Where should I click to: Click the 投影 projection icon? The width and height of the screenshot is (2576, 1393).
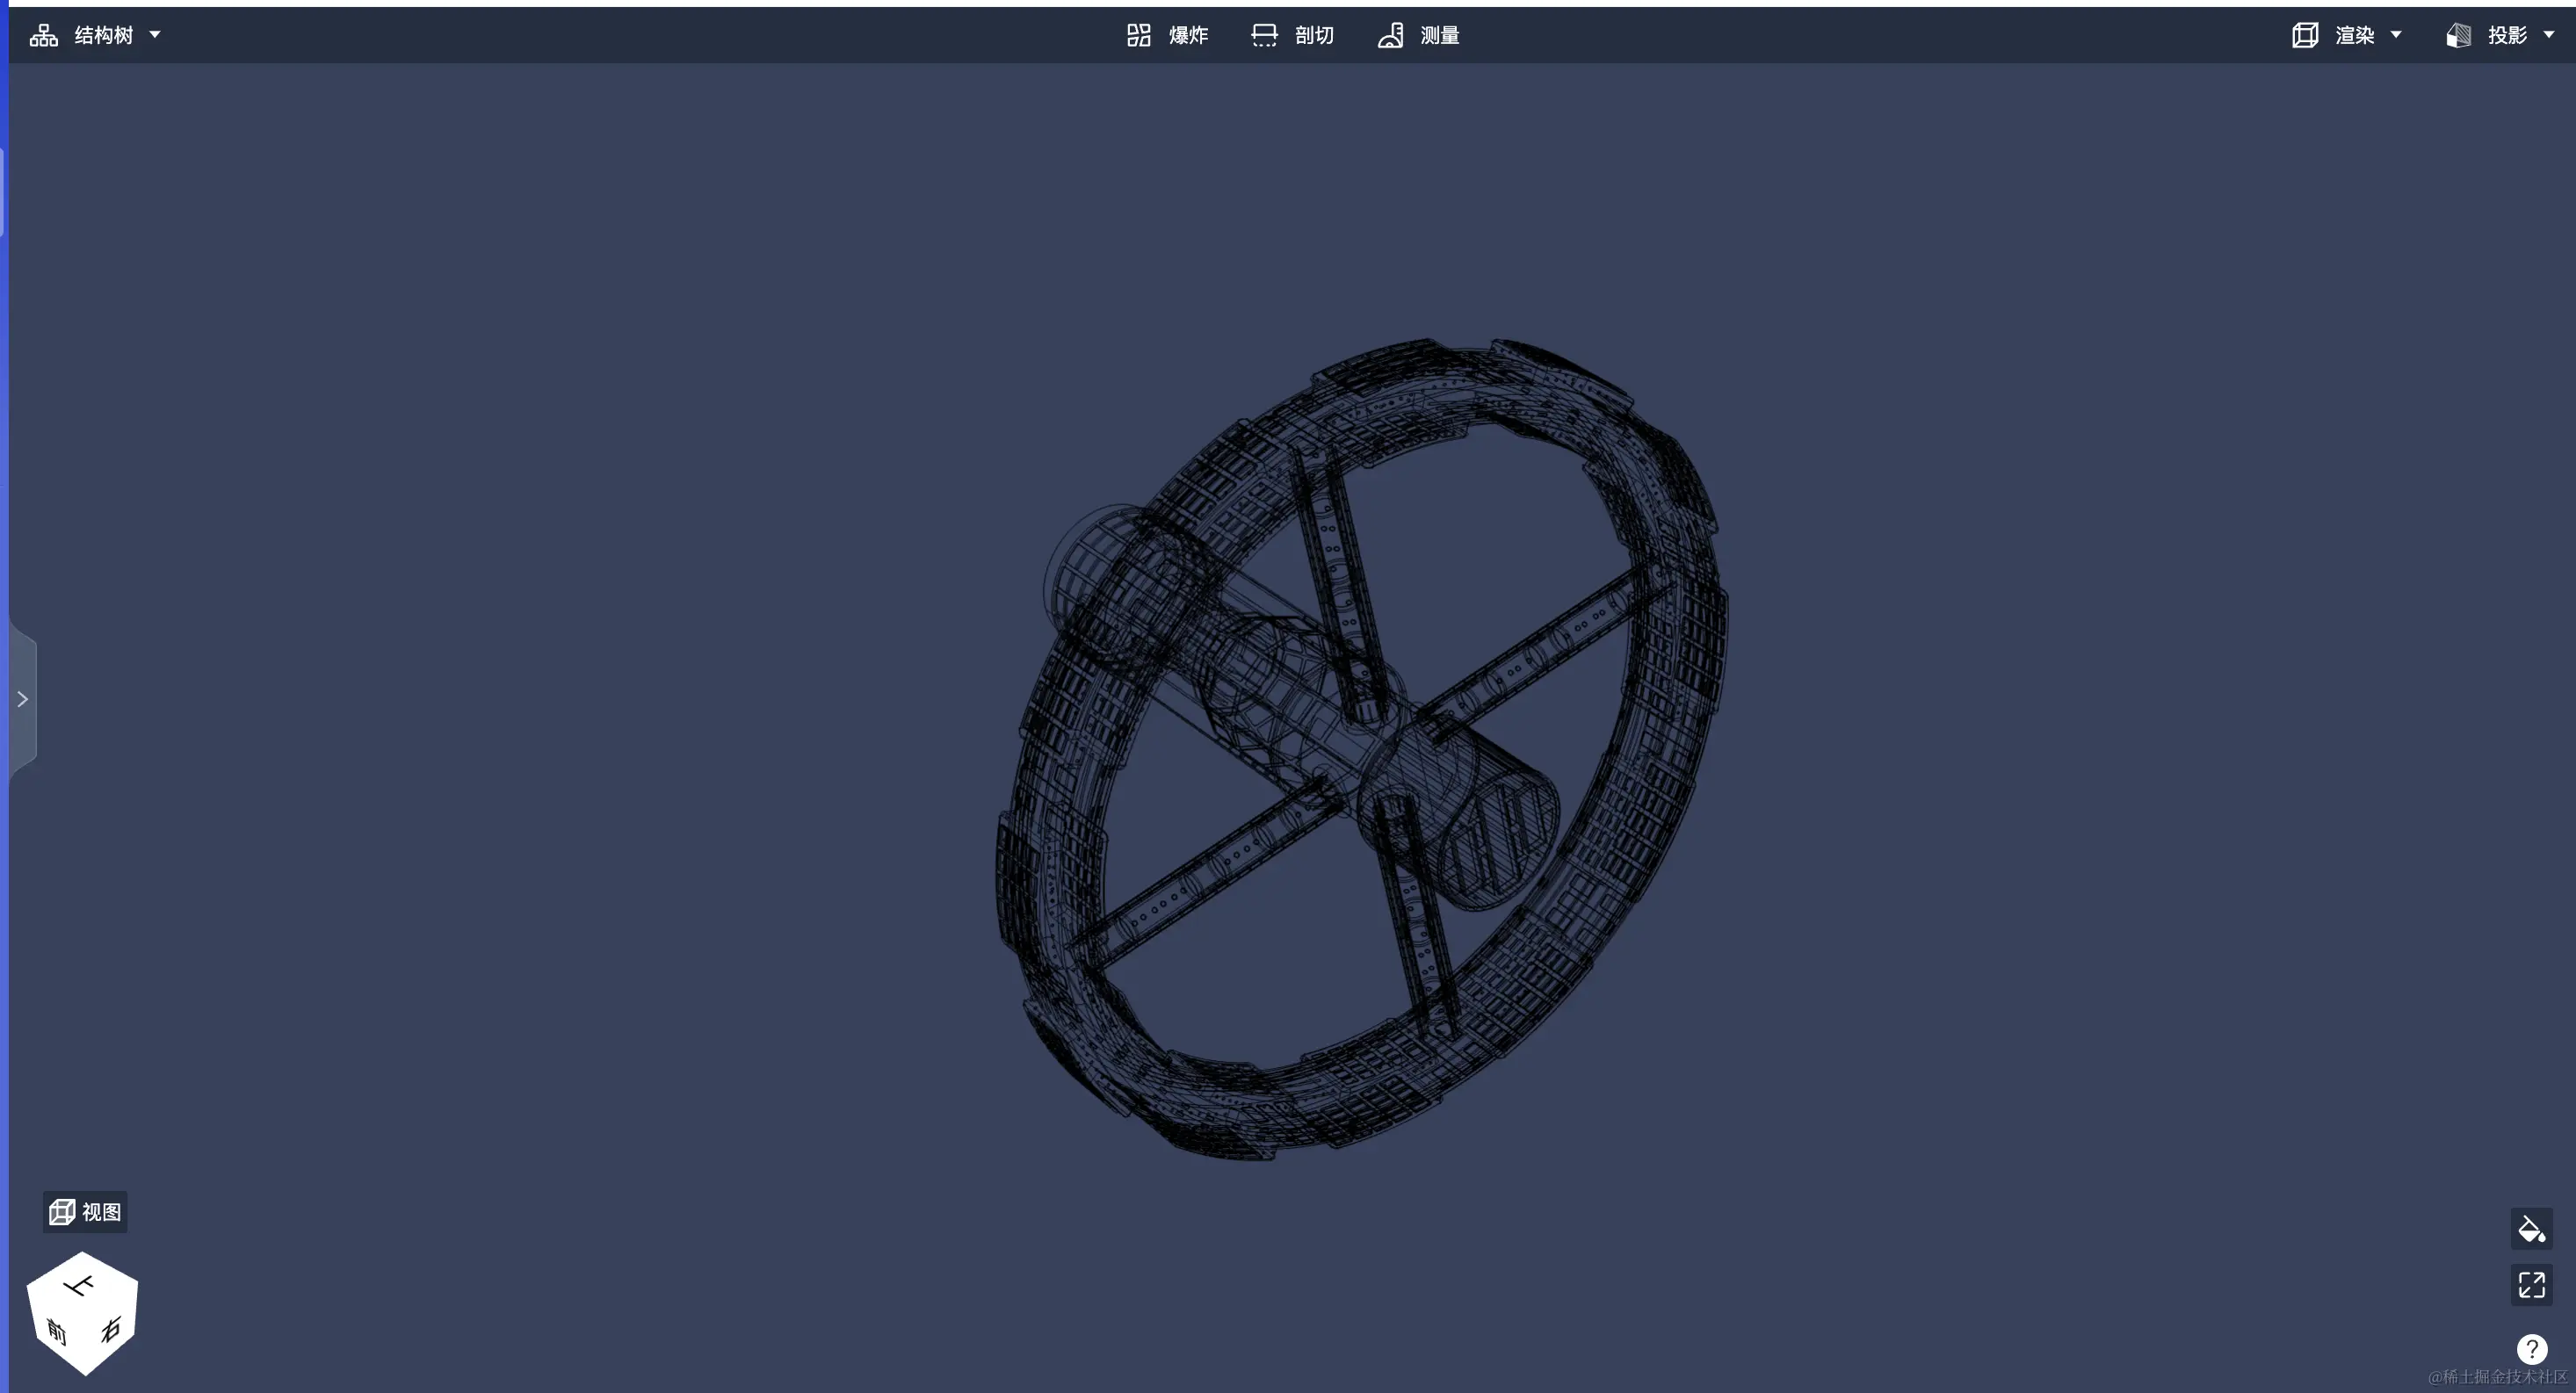coord(2459,36)
